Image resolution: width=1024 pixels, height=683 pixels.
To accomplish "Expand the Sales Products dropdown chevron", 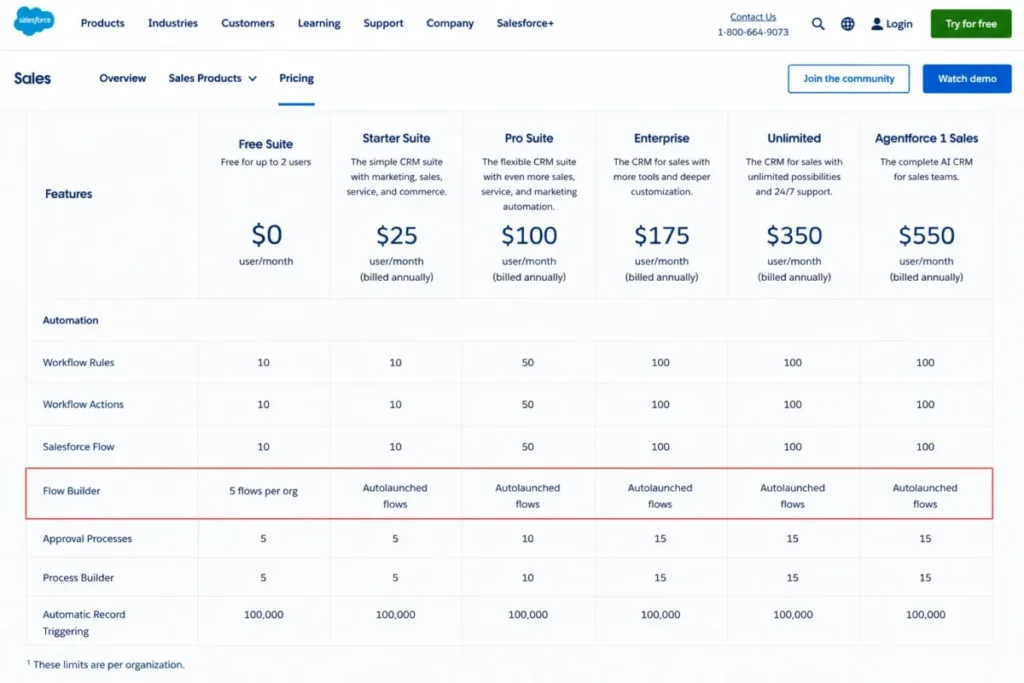I will (x=252, y=78).
